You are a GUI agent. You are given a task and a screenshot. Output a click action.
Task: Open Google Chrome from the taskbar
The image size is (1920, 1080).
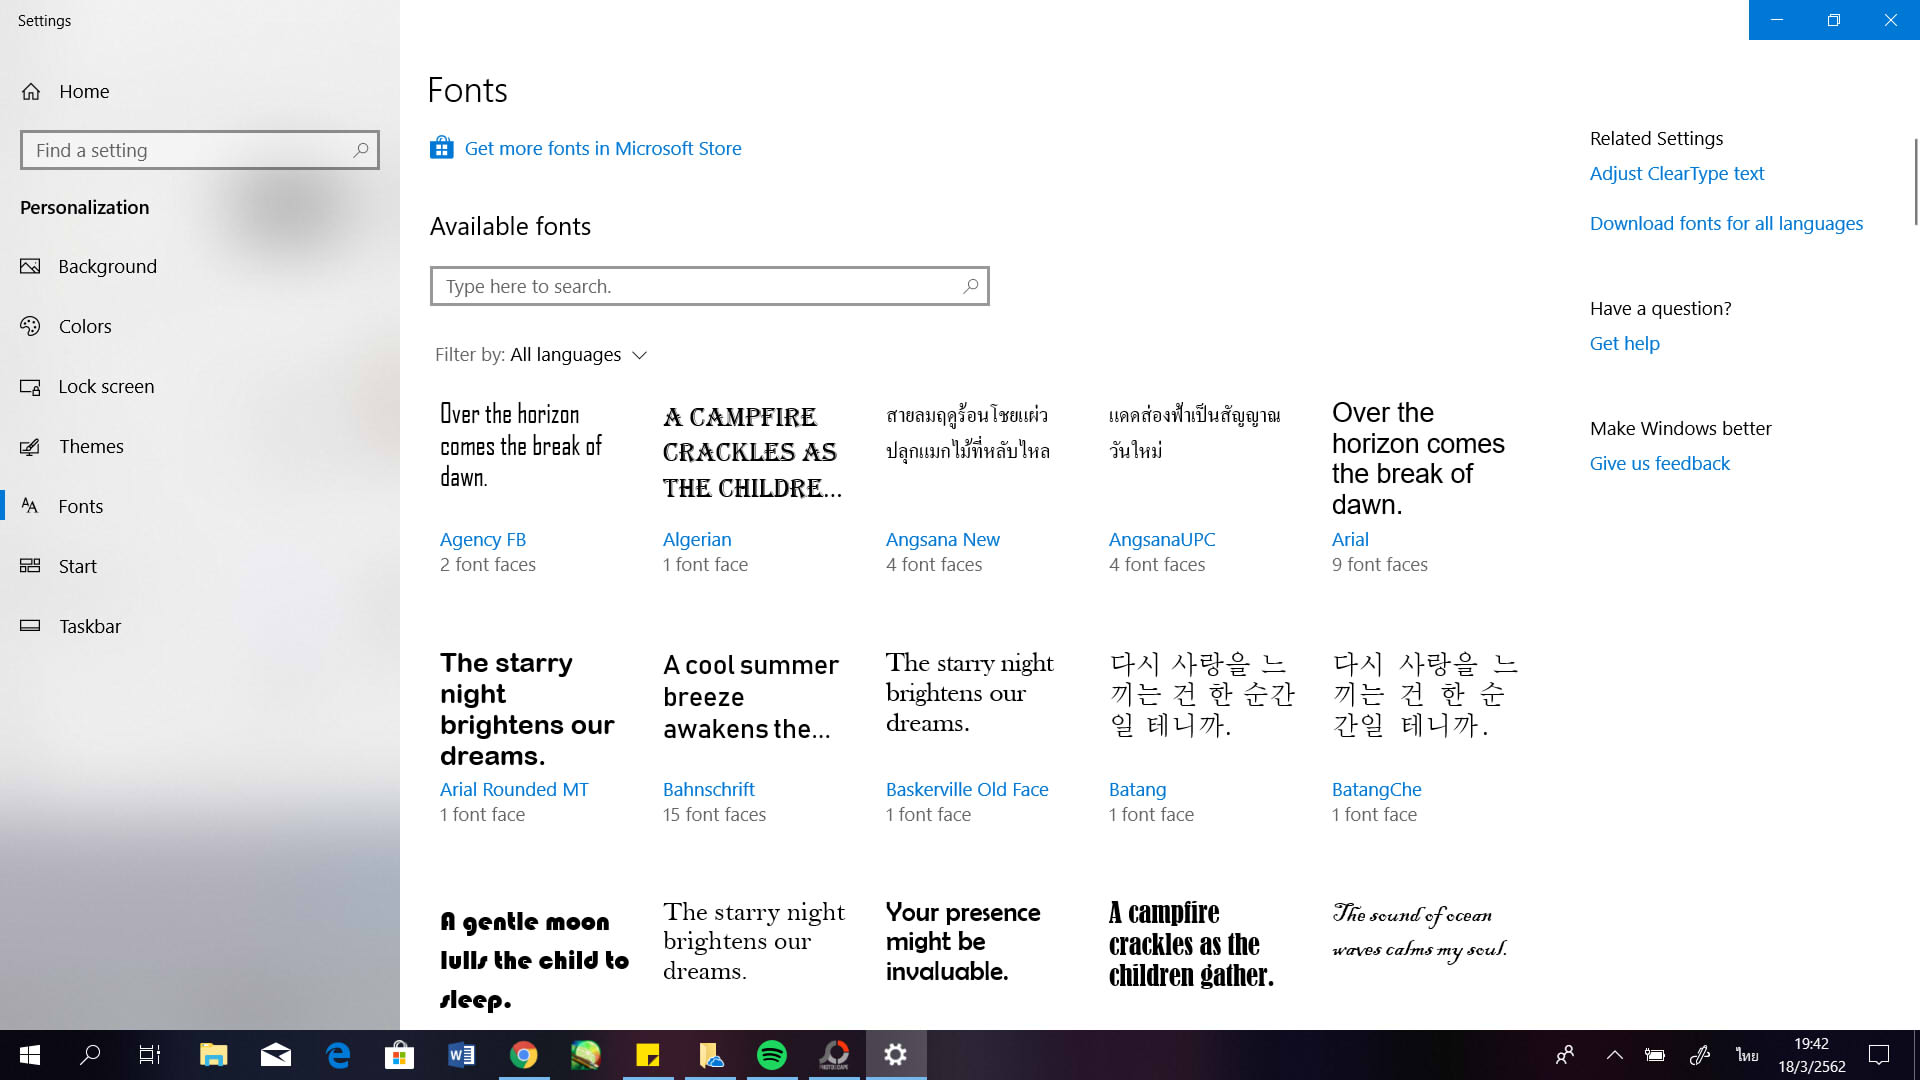point(523,1055)
